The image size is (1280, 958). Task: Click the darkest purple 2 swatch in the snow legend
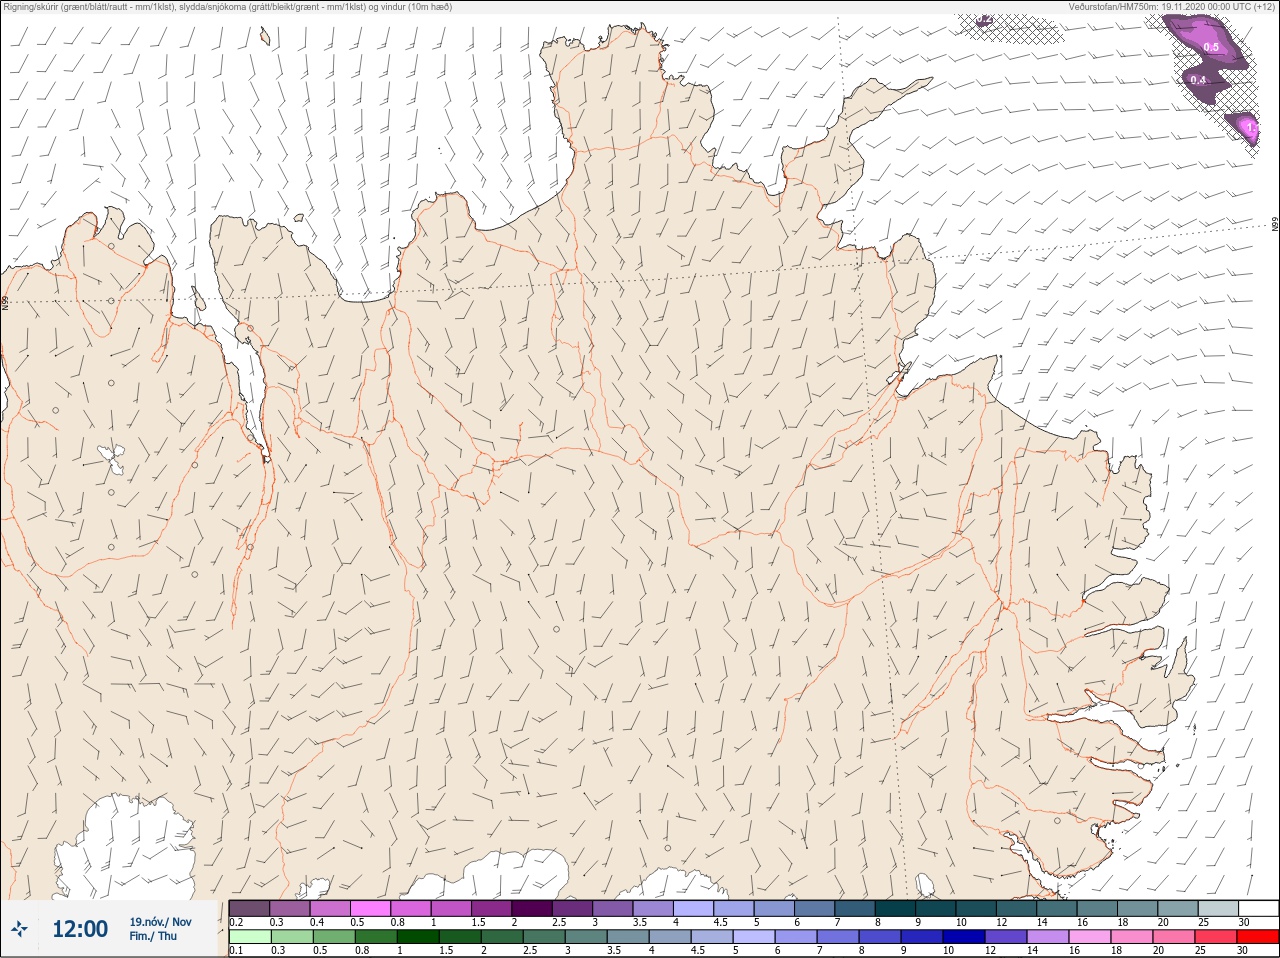coord(532,908)
